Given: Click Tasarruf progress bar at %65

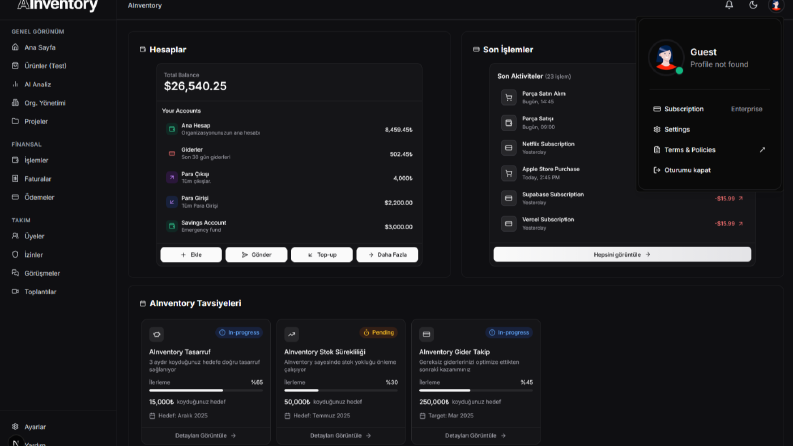Looking at the screenshot, I should [x=206, y=390].
